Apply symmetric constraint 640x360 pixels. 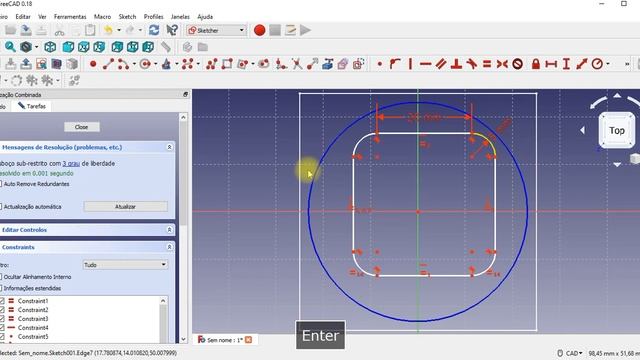[x=502, y=64]
